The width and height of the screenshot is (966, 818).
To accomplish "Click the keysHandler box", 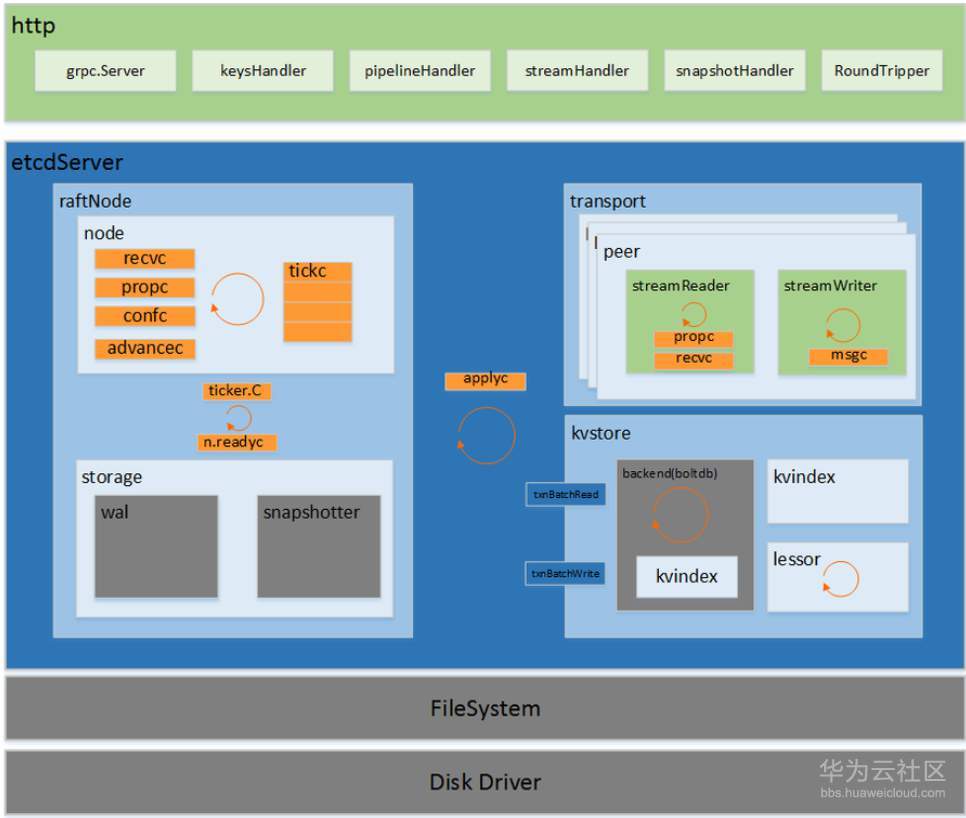I will pos(263,71).
